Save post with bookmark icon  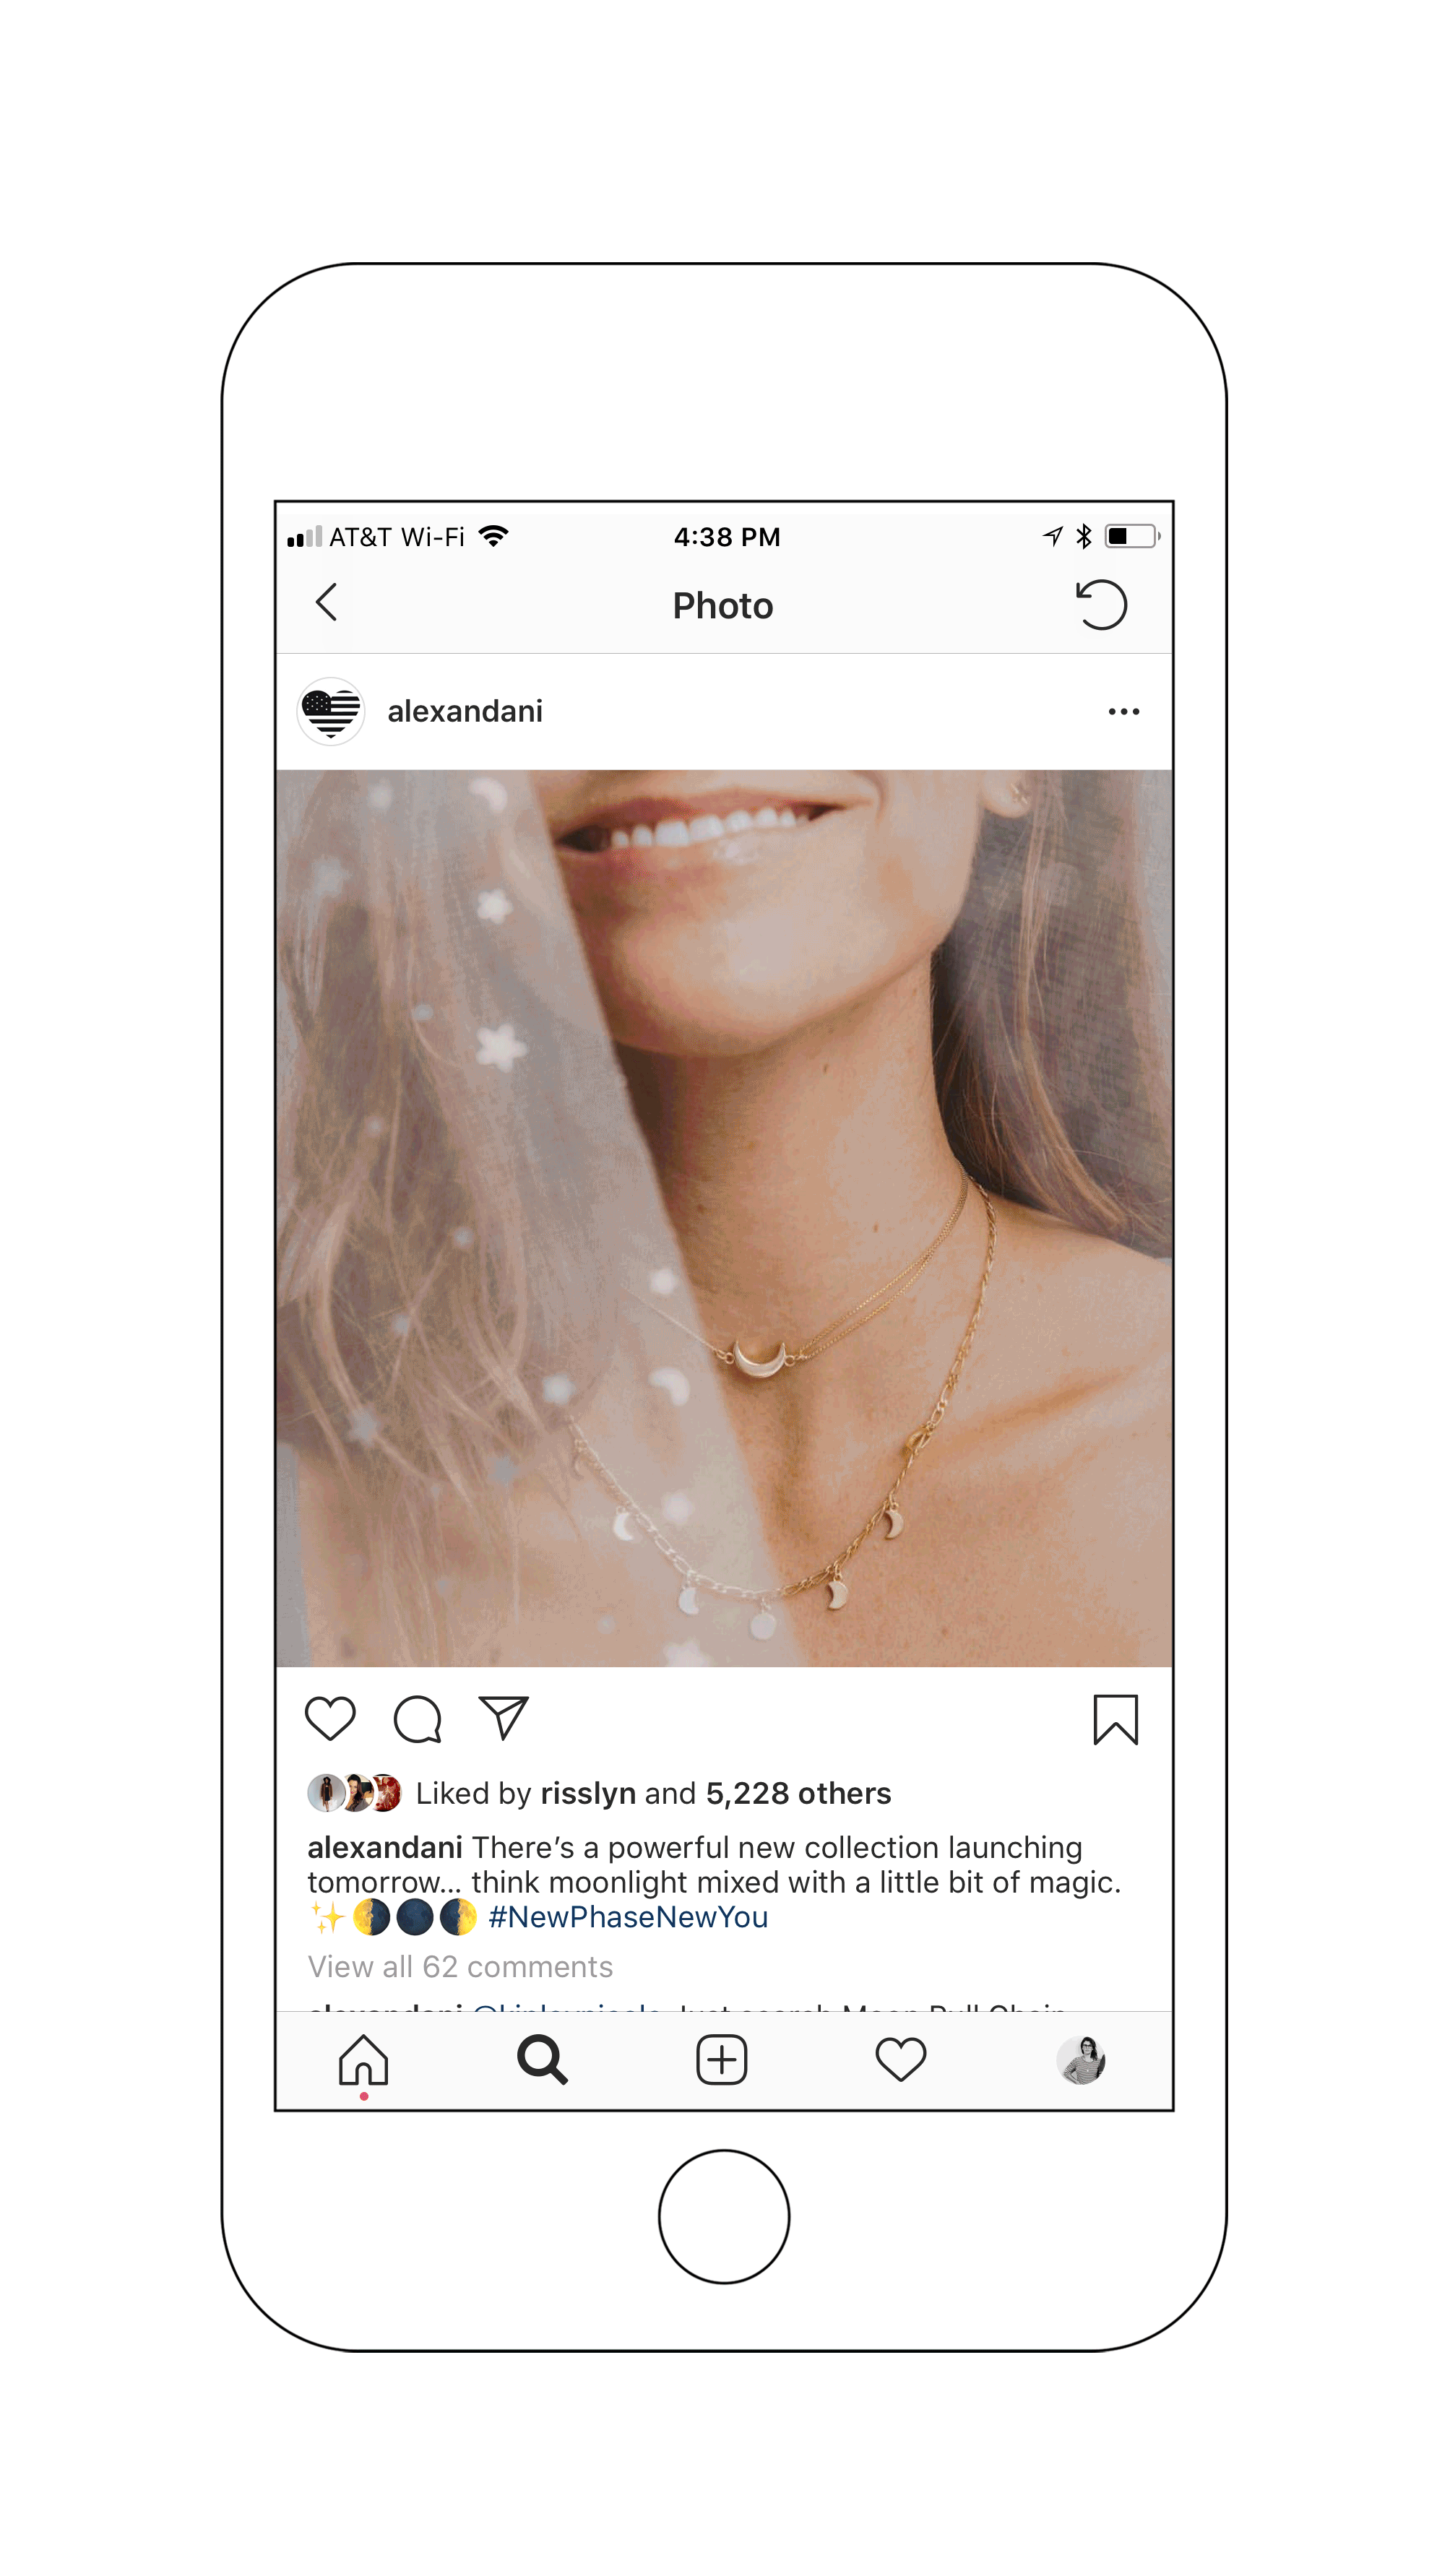pyautogui.click(x=1115, y=1720)
